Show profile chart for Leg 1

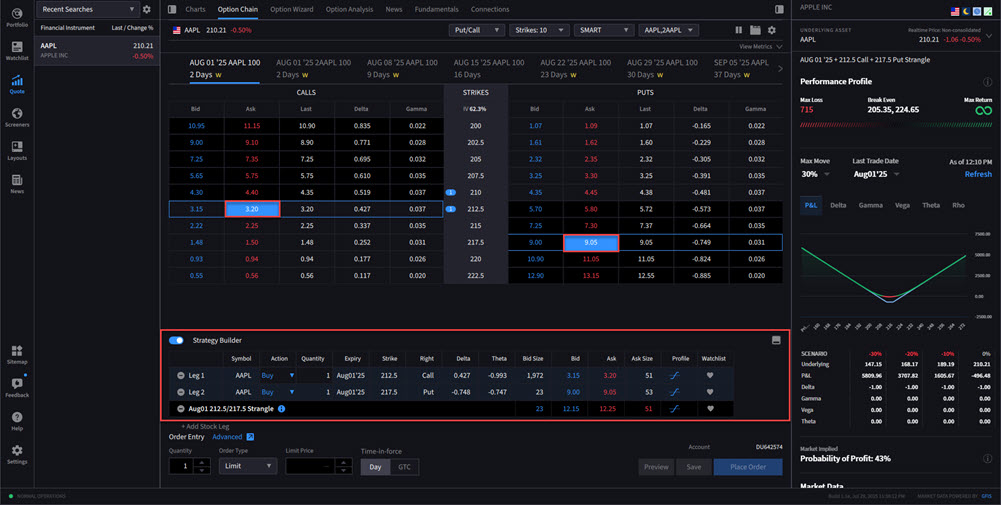point(674,376)
